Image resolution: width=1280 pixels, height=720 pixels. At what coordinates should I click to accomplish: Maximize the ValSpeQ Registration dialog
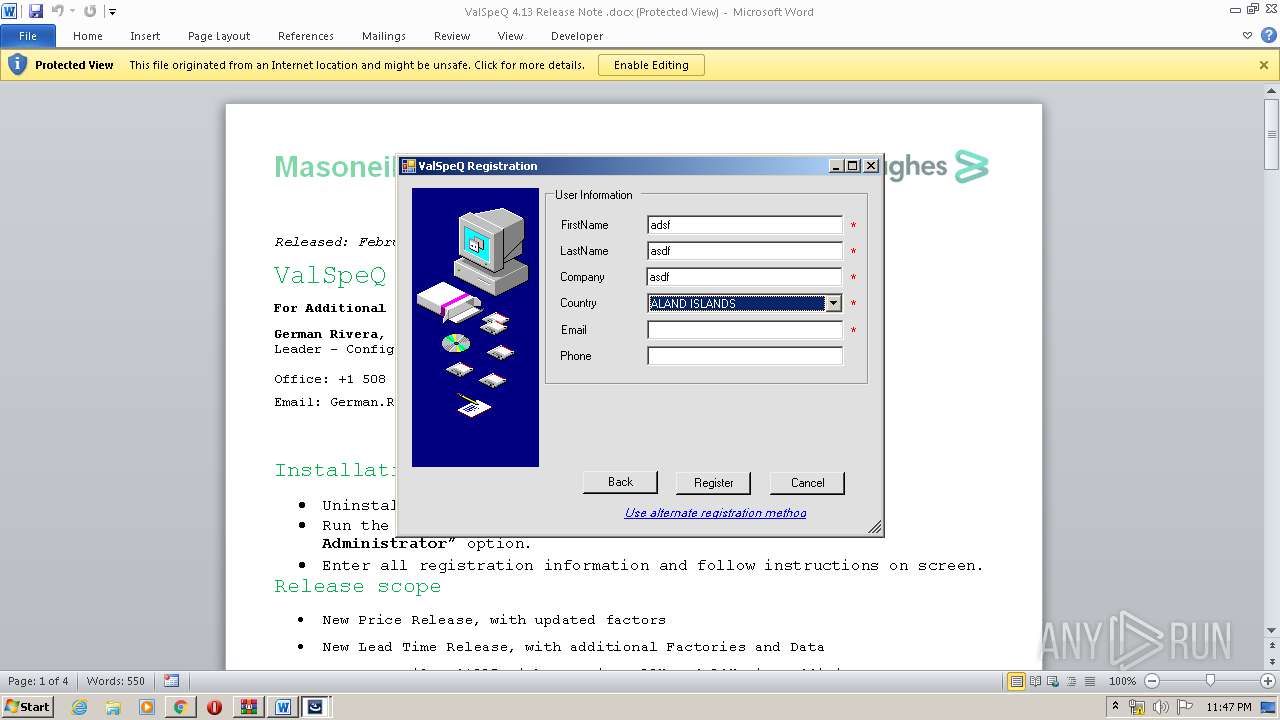coord(853,166)
